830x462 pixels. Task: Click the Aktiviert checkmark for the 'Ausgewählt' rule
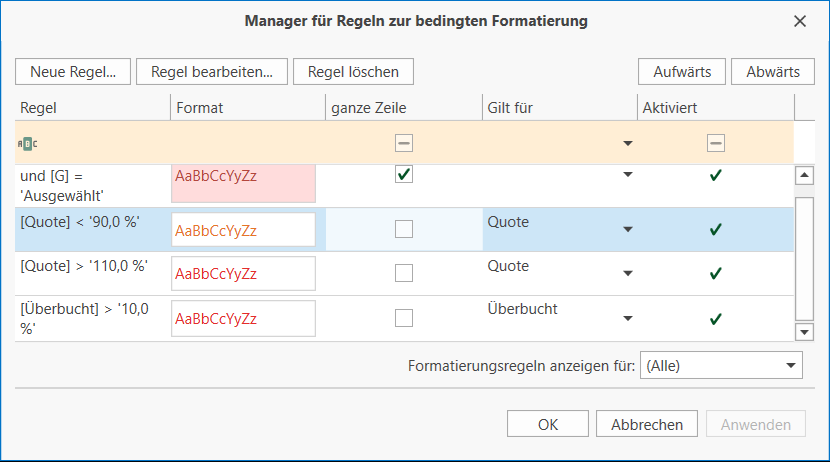click(715, 176)
